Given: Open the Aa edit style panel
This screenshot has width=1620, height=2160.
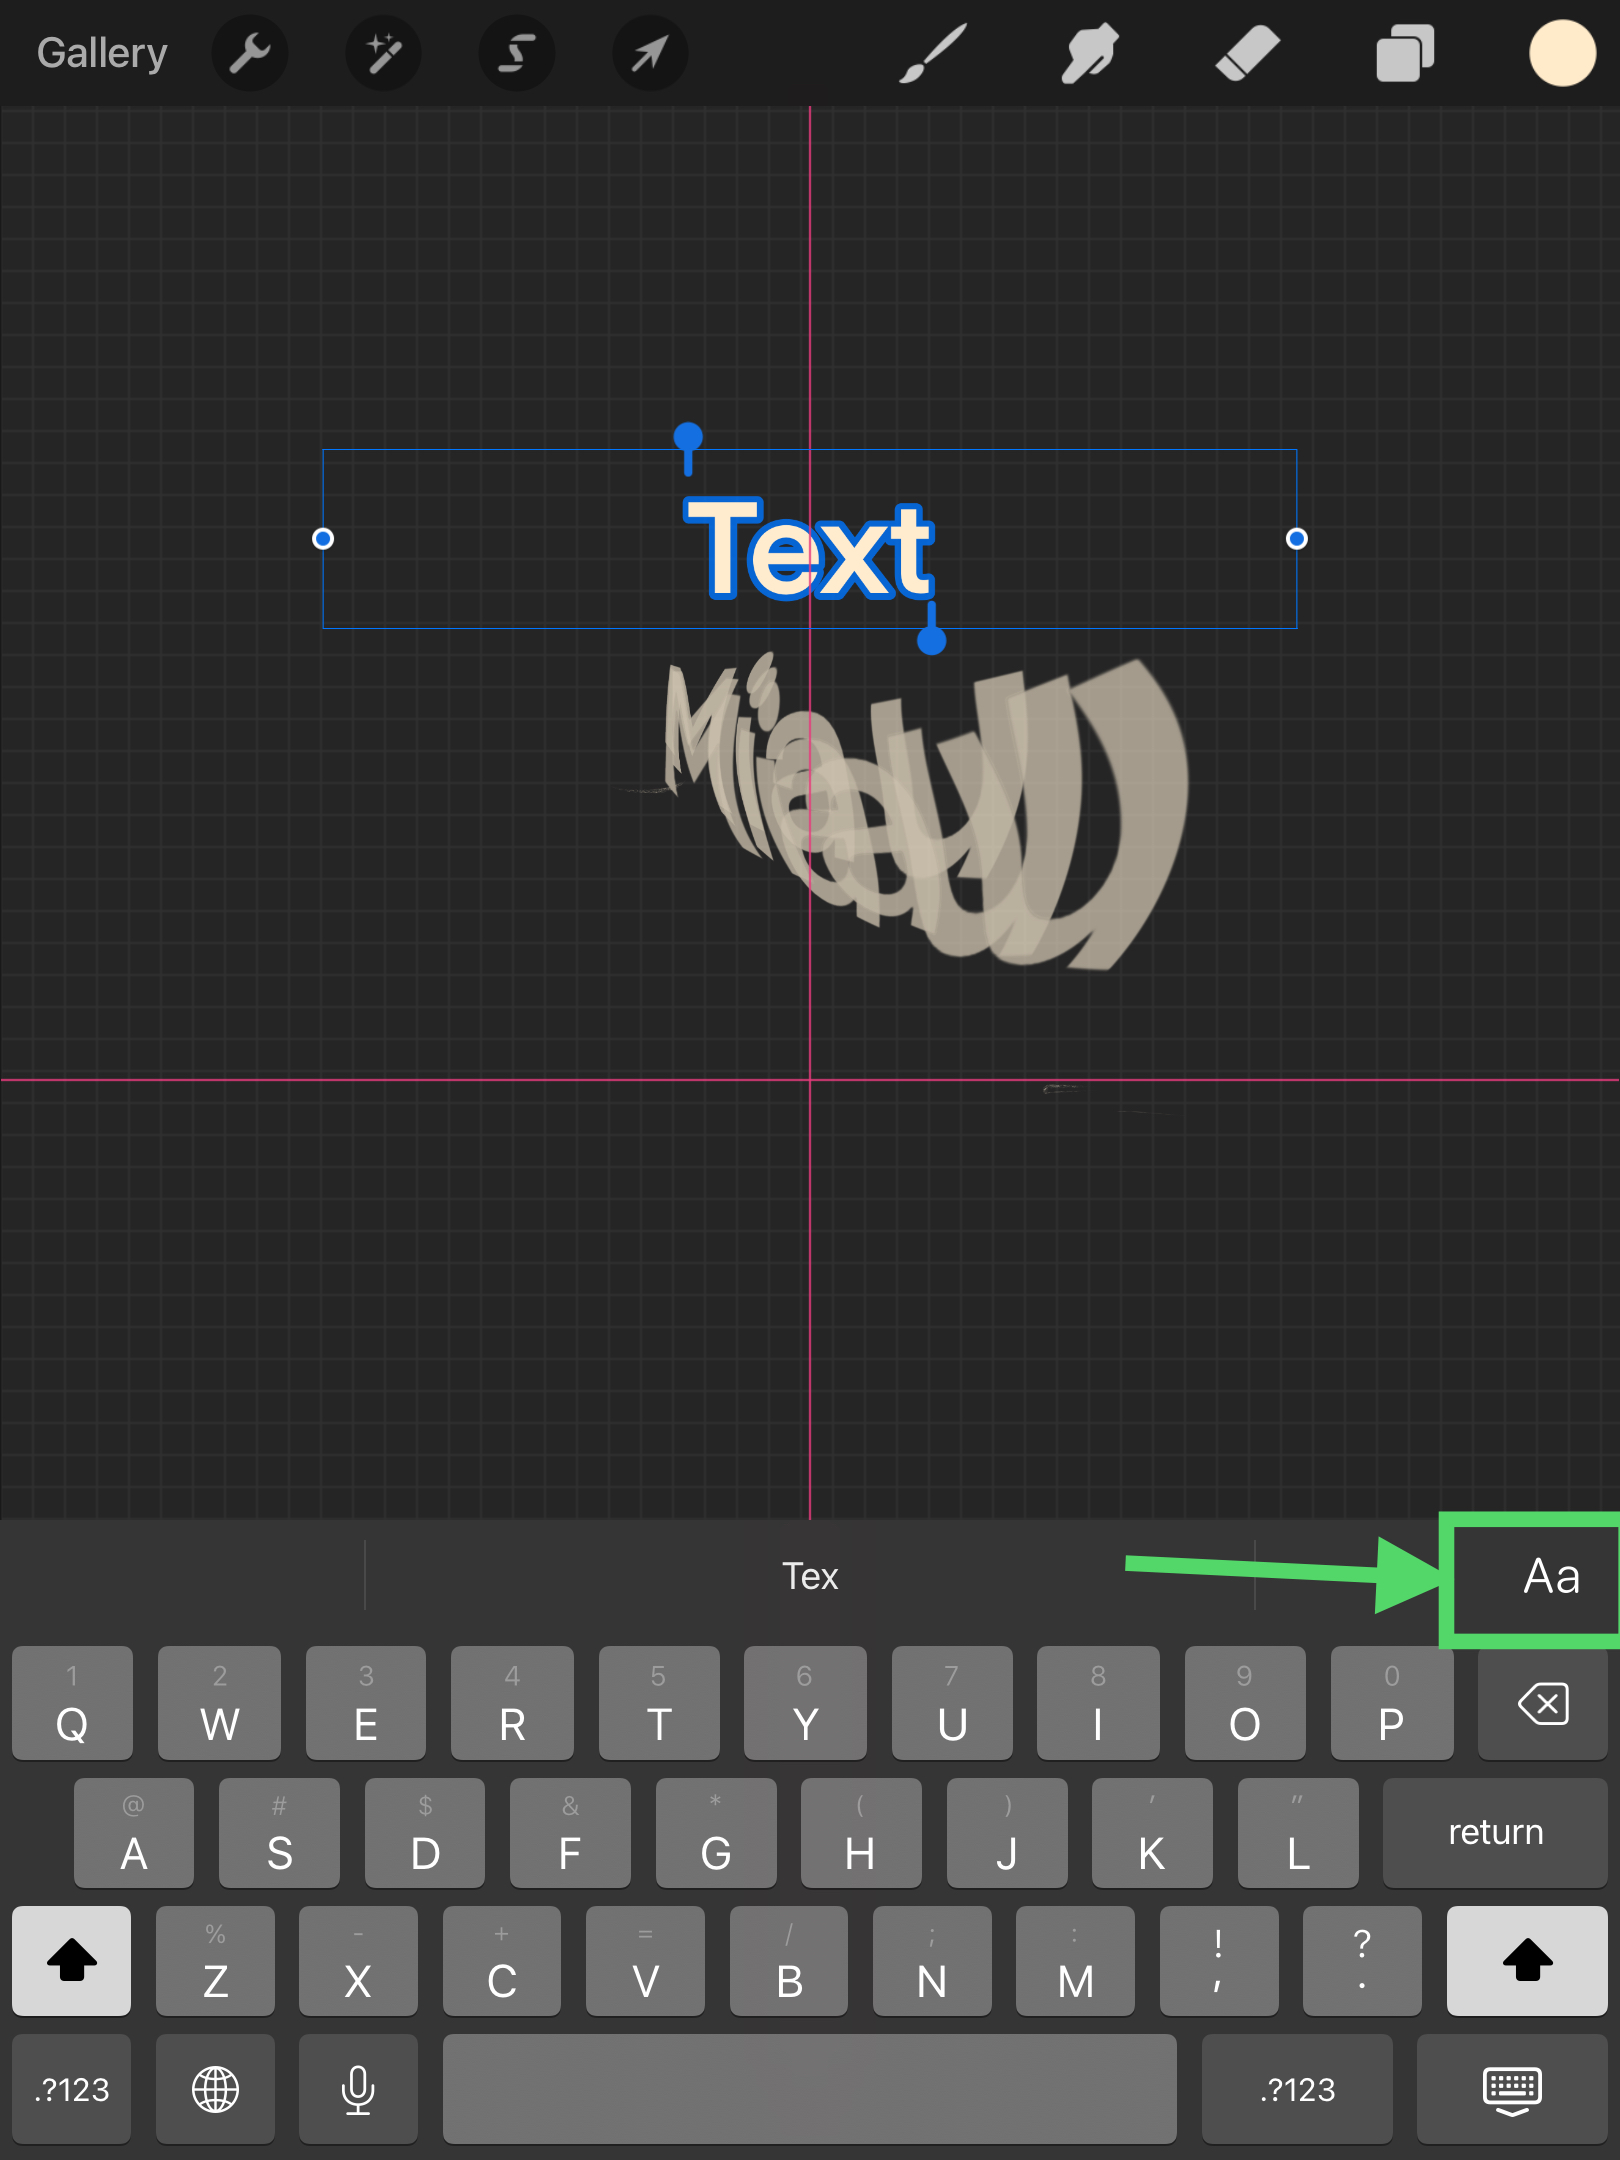Looking at the screenshot, I should (1550, 1577).
